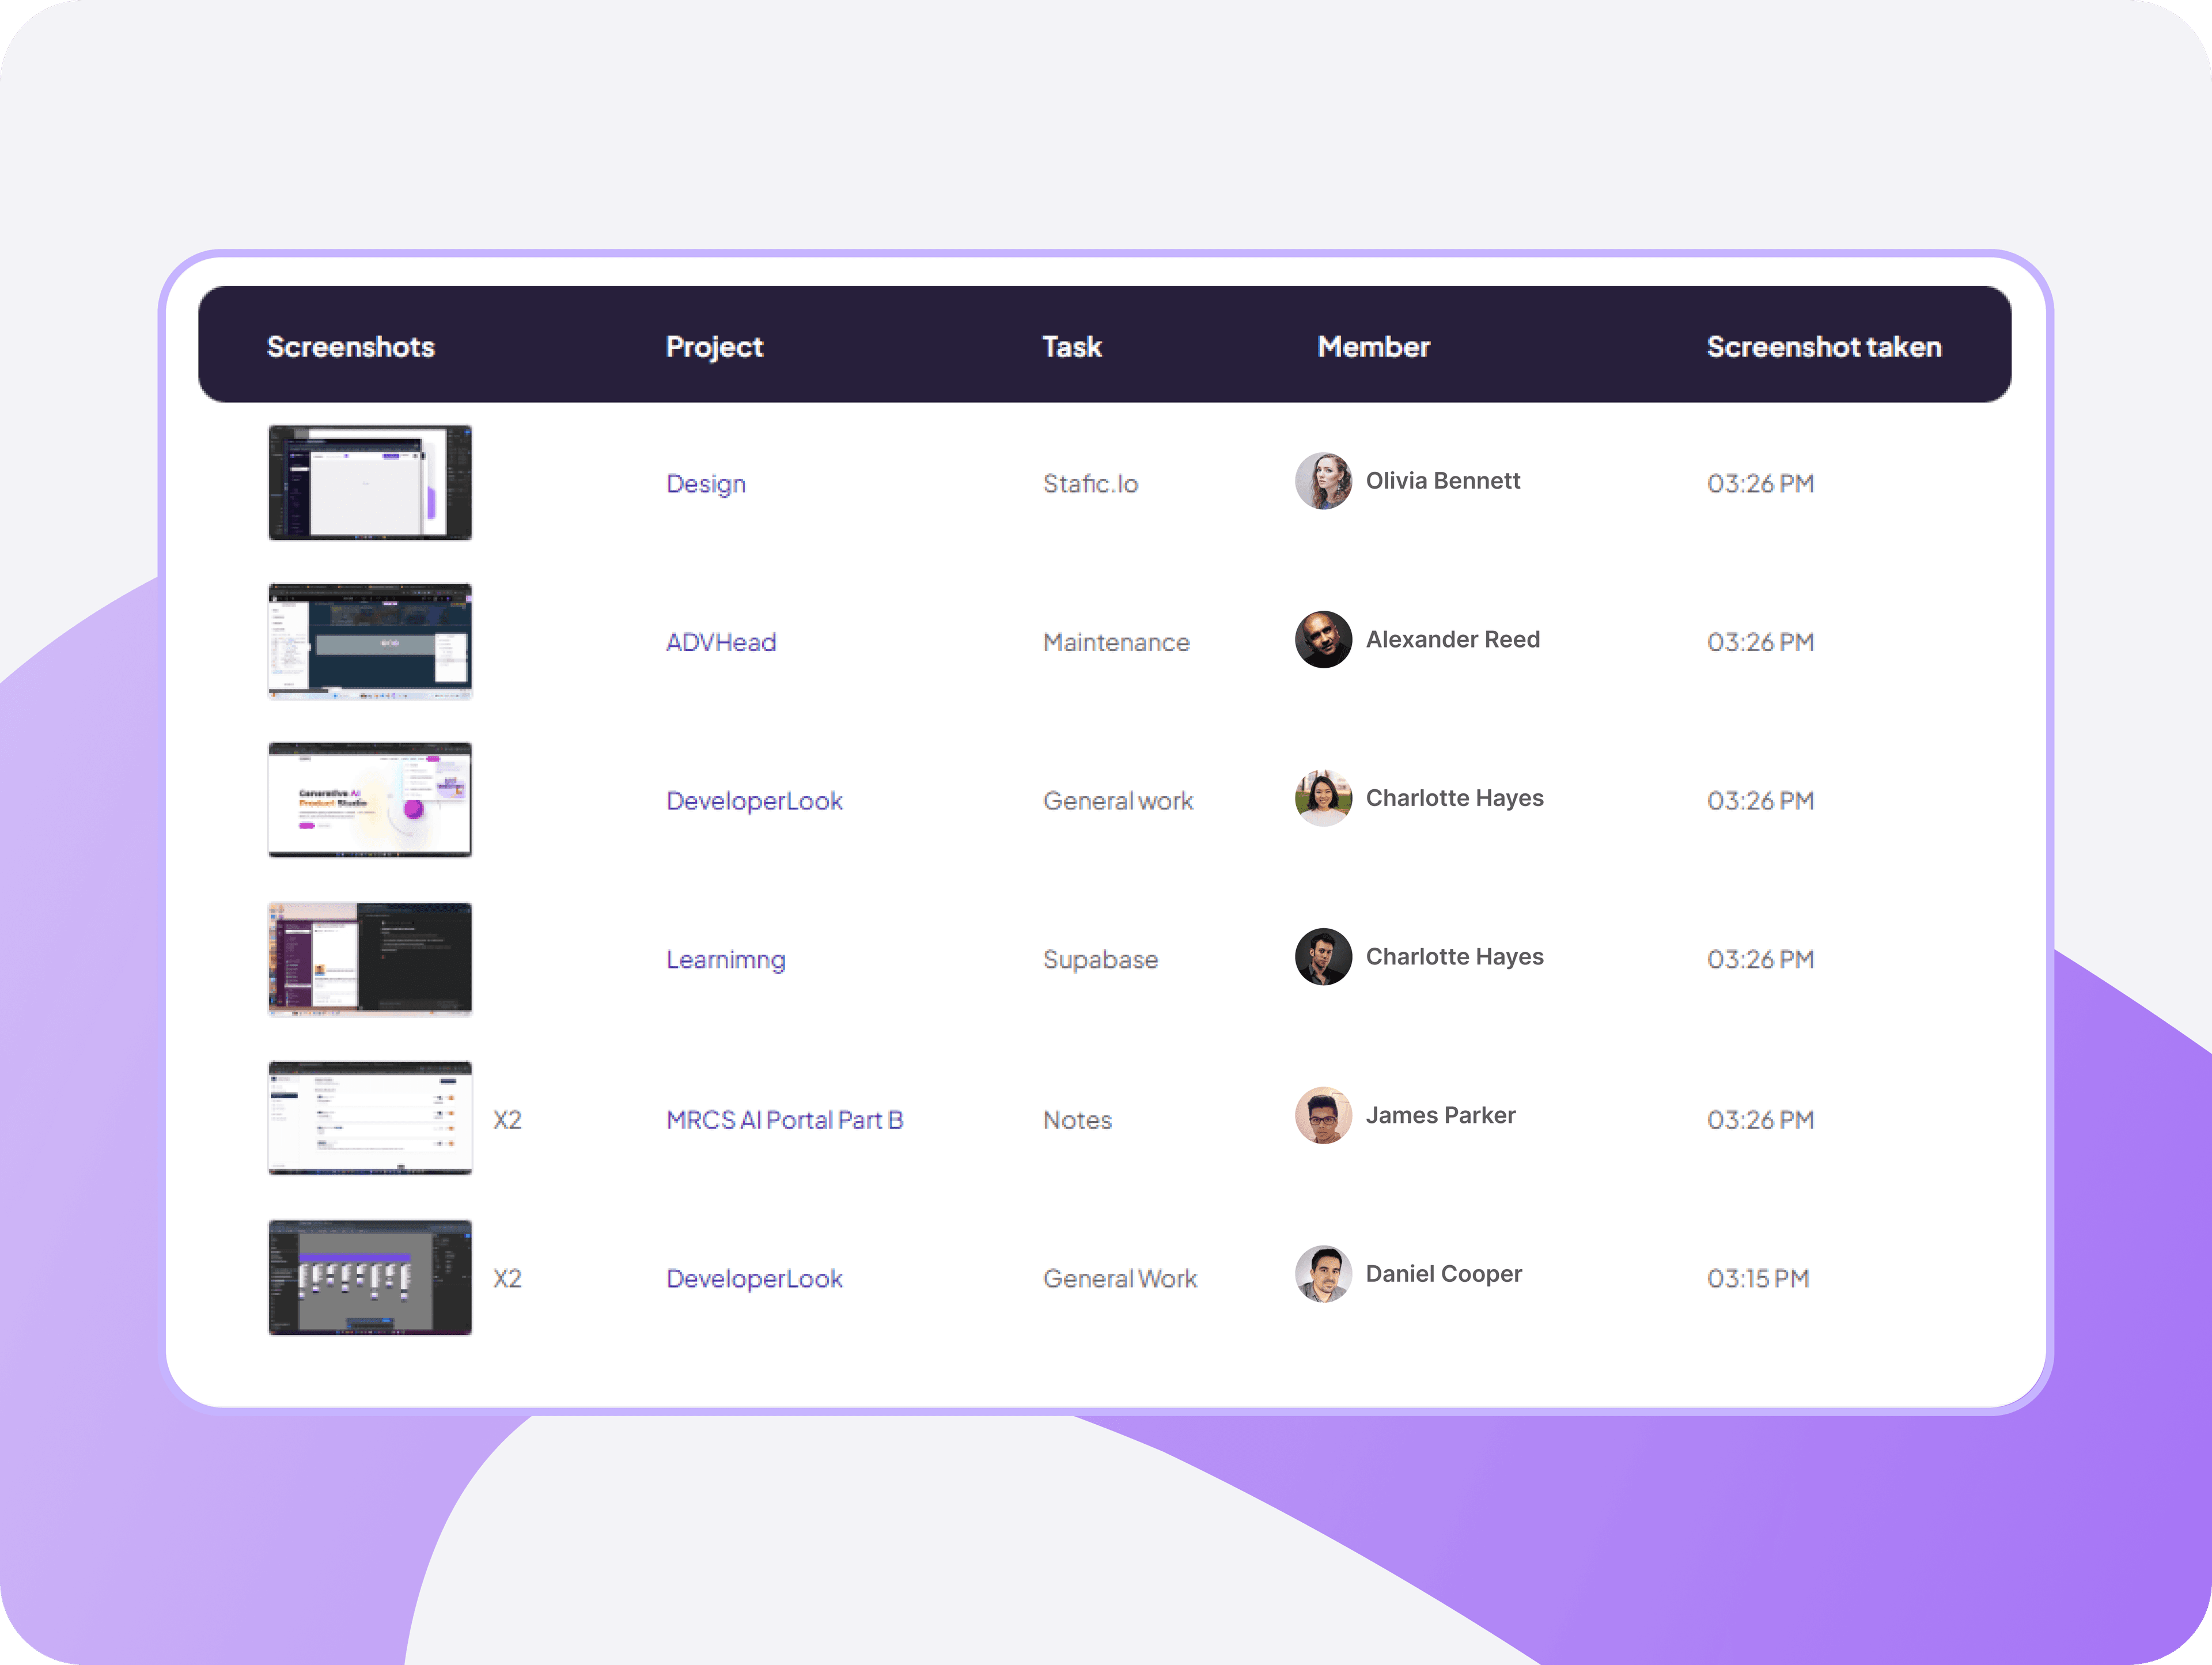Open the DeveloperLook project link
This screenshot has width=2212, height=1665.
(x=754, y=800)
